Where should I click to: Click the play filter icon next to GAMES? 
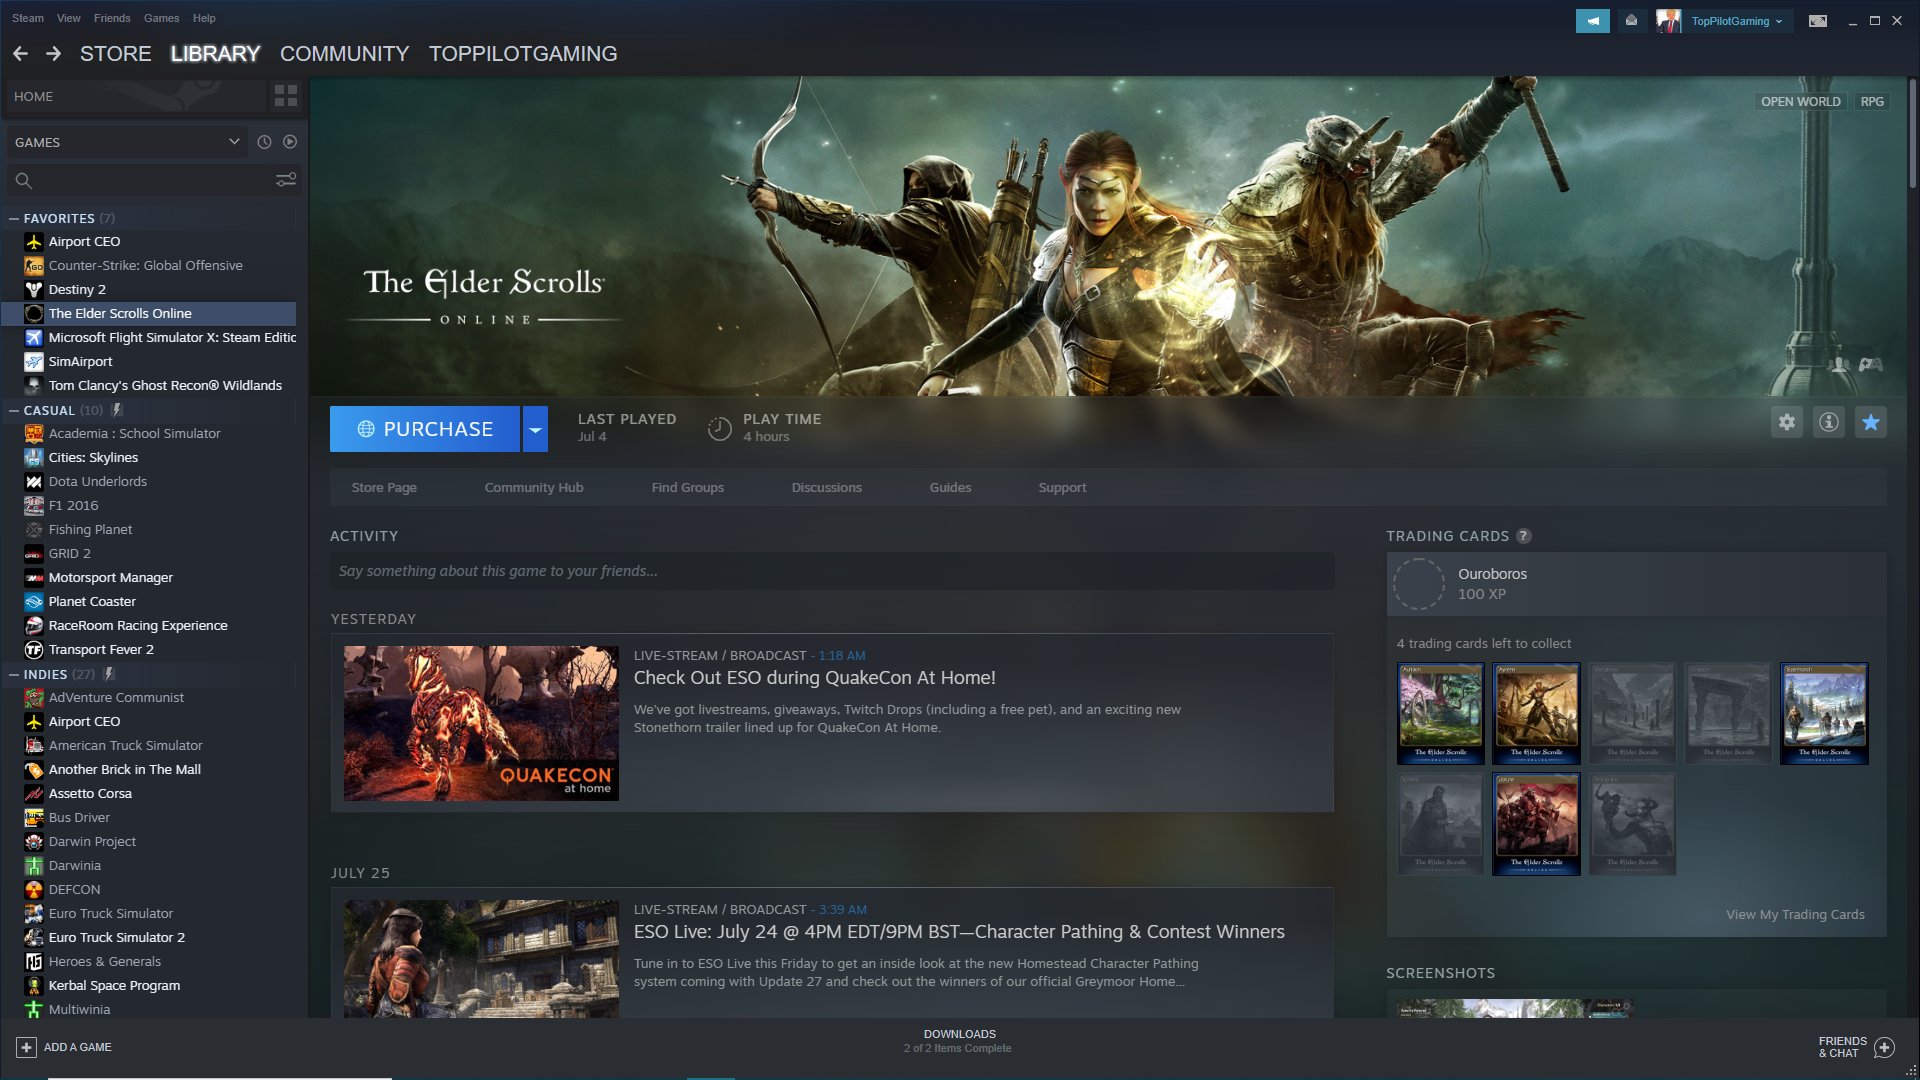[289, 141]
